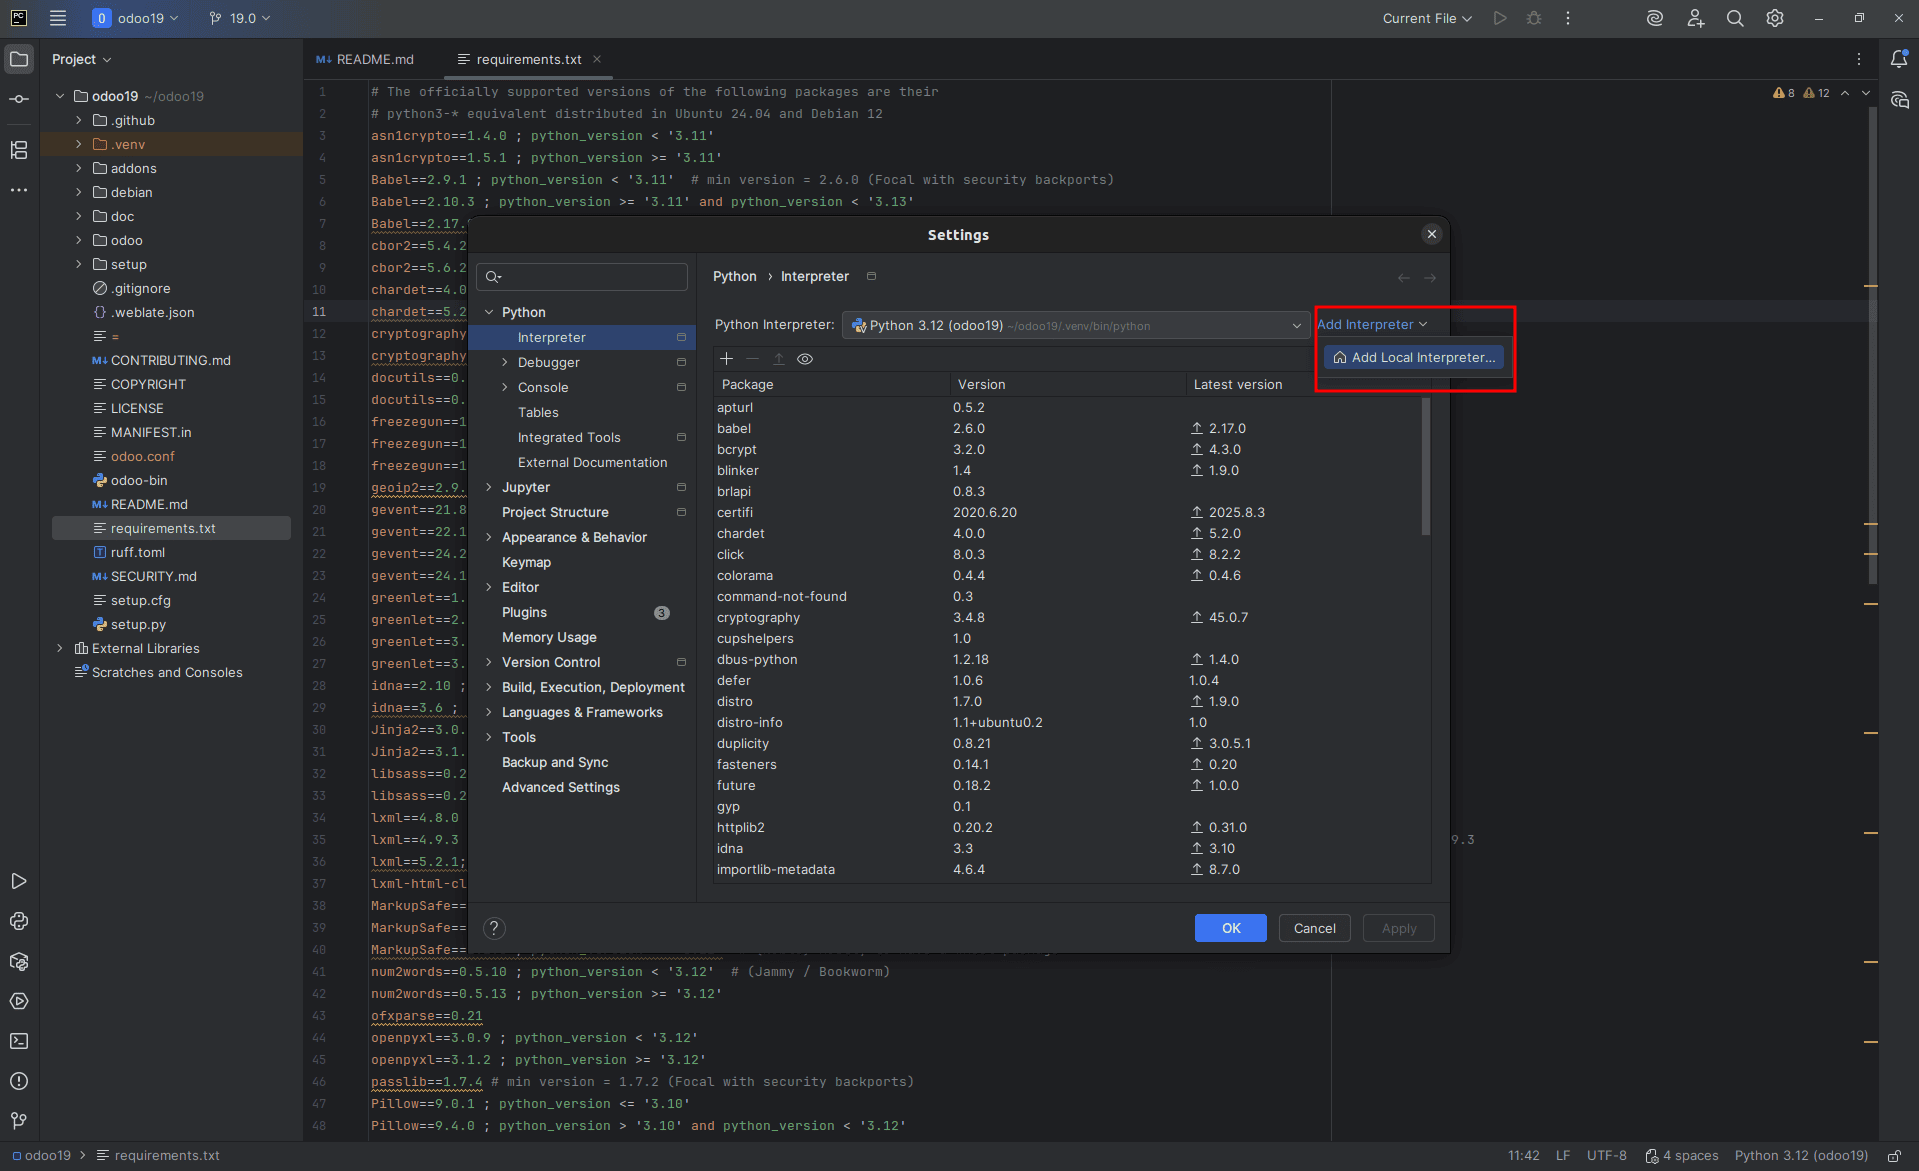Open Code With Me user icon
Image resolution: width=1919 pixels, height=1171 pixels.
tap(1695, 18)
